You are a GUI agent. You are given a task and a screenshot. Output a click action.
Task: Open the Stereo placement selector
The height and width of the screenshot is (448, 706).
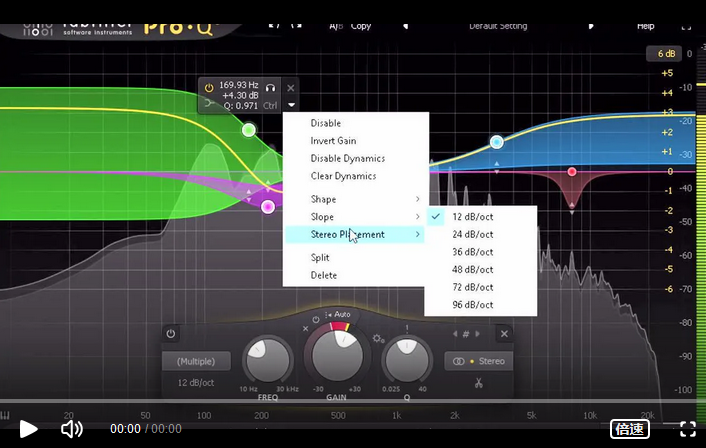479,361
